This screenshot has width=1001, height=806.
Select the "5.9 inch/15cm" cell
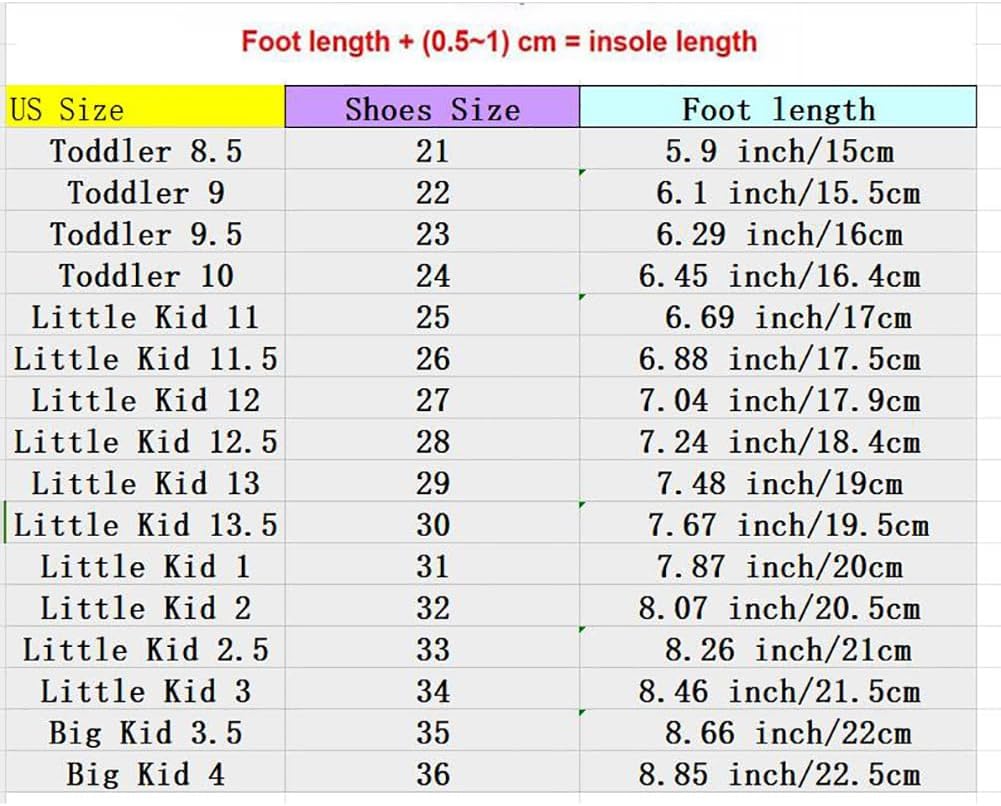[779, 151]
